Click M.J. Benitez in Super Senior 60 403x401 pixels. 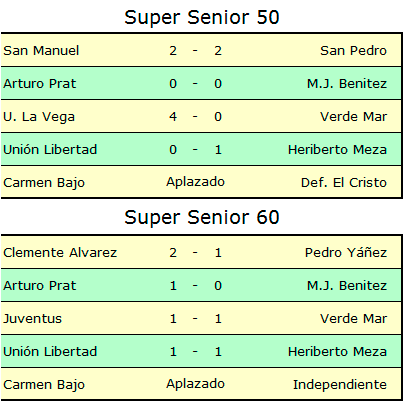pyautogui.click(x=347, y=286)
